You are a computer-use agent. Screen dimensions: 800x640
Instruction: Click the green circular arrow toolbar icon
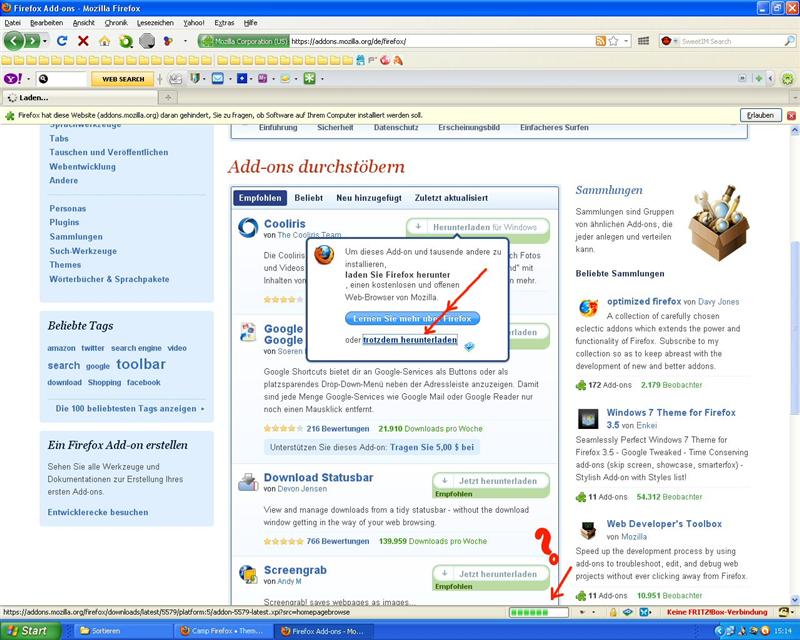pyautogui.click(x=126, y=41)
